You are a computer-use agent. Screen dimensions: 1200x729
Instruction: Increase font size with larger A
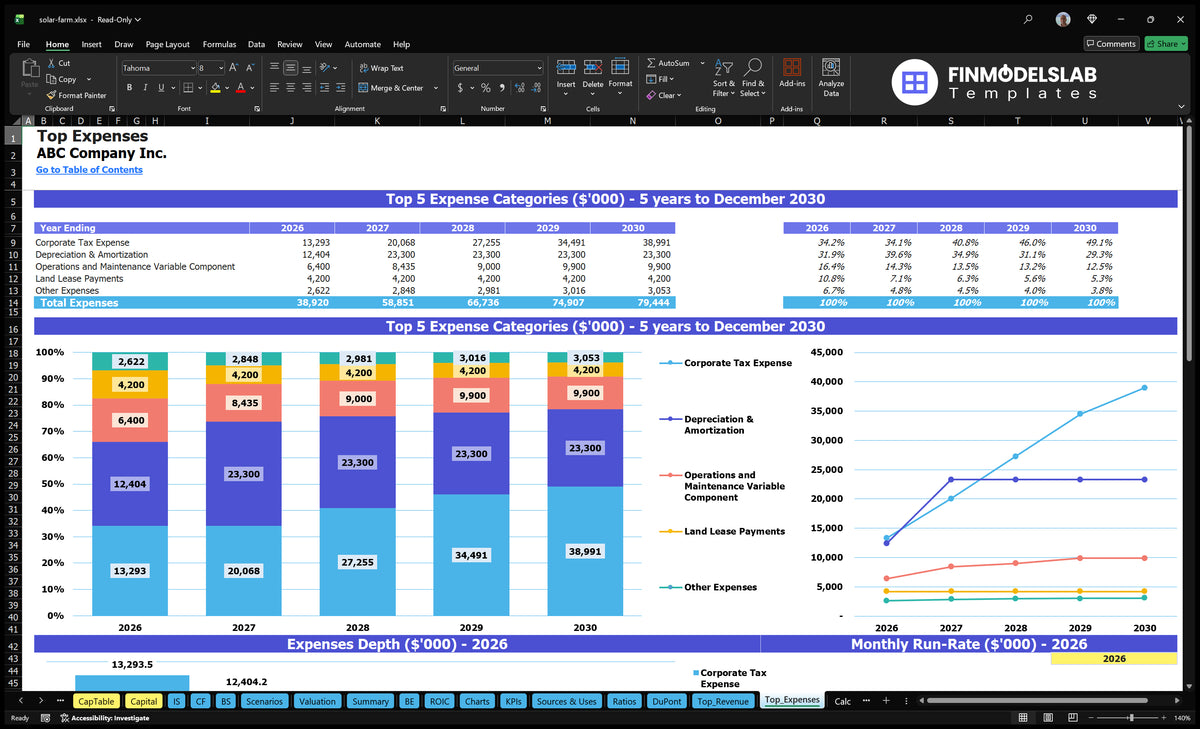click(233, 68)
